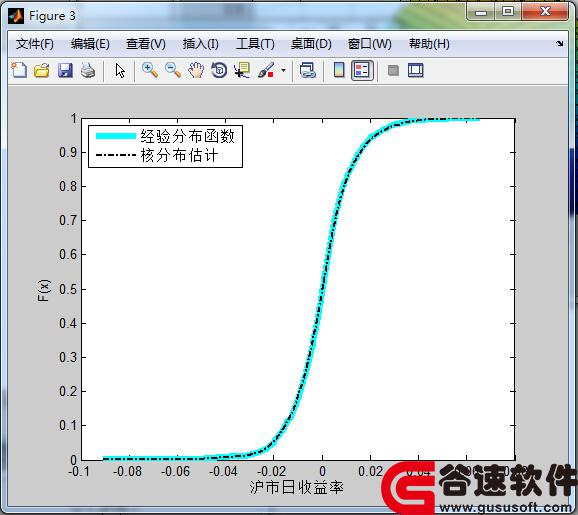Image resolution: width=578 pixels, height=515 pixels.
Task: Open the 窗口(W) menu
Action: pos(370,44)
